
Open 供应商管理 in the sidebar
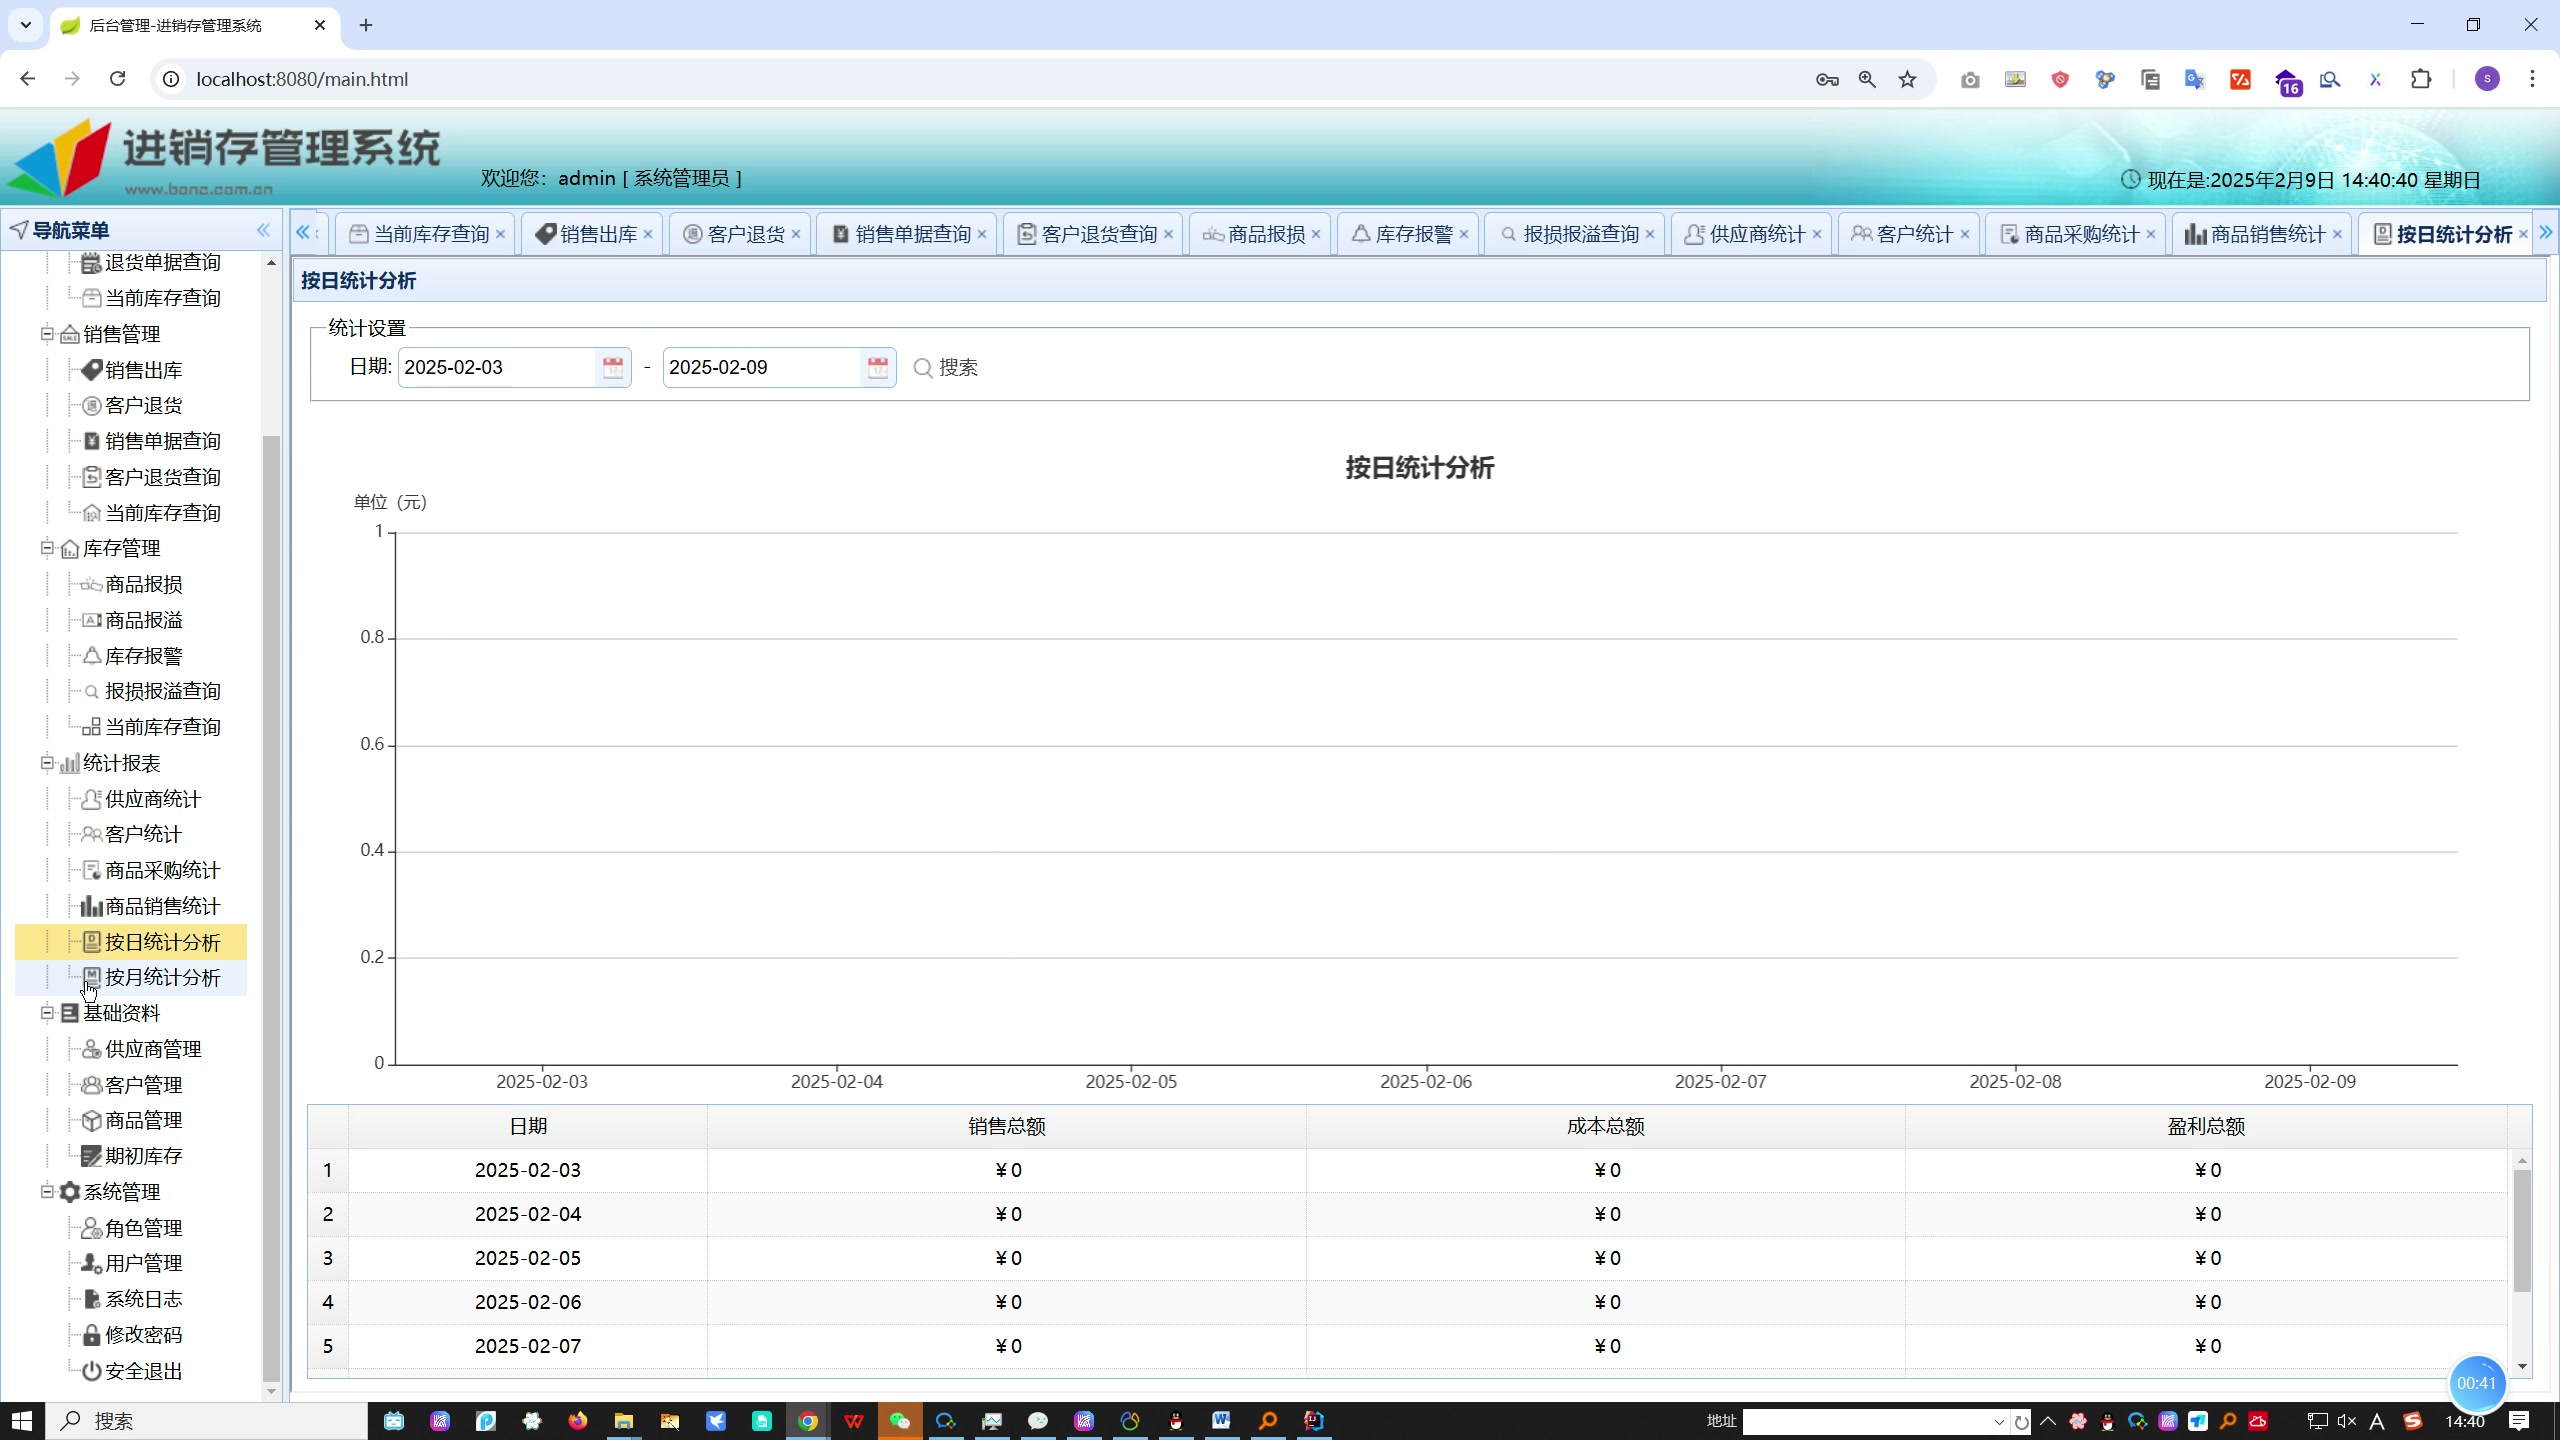click(154, 1049)
